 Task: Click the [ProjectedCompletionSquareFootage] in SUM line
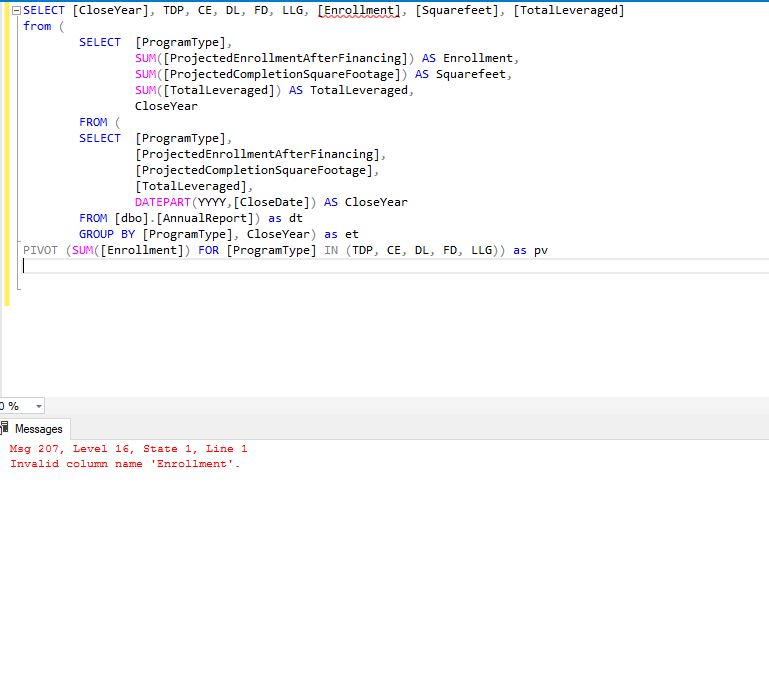click(282, 75)
